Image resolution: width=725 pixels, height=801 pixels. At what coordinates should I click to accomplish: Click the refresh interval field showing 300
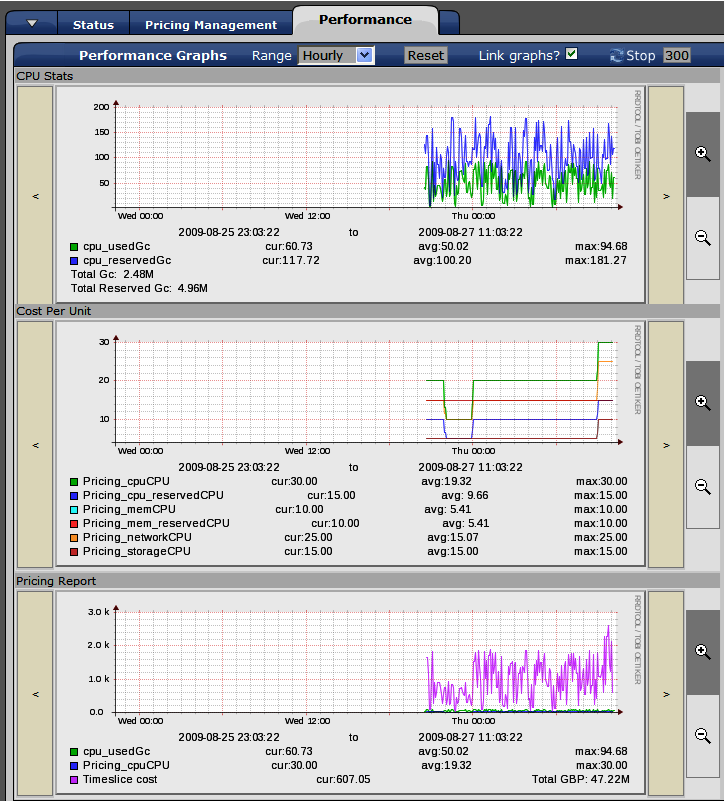click(x=677, y=56)
